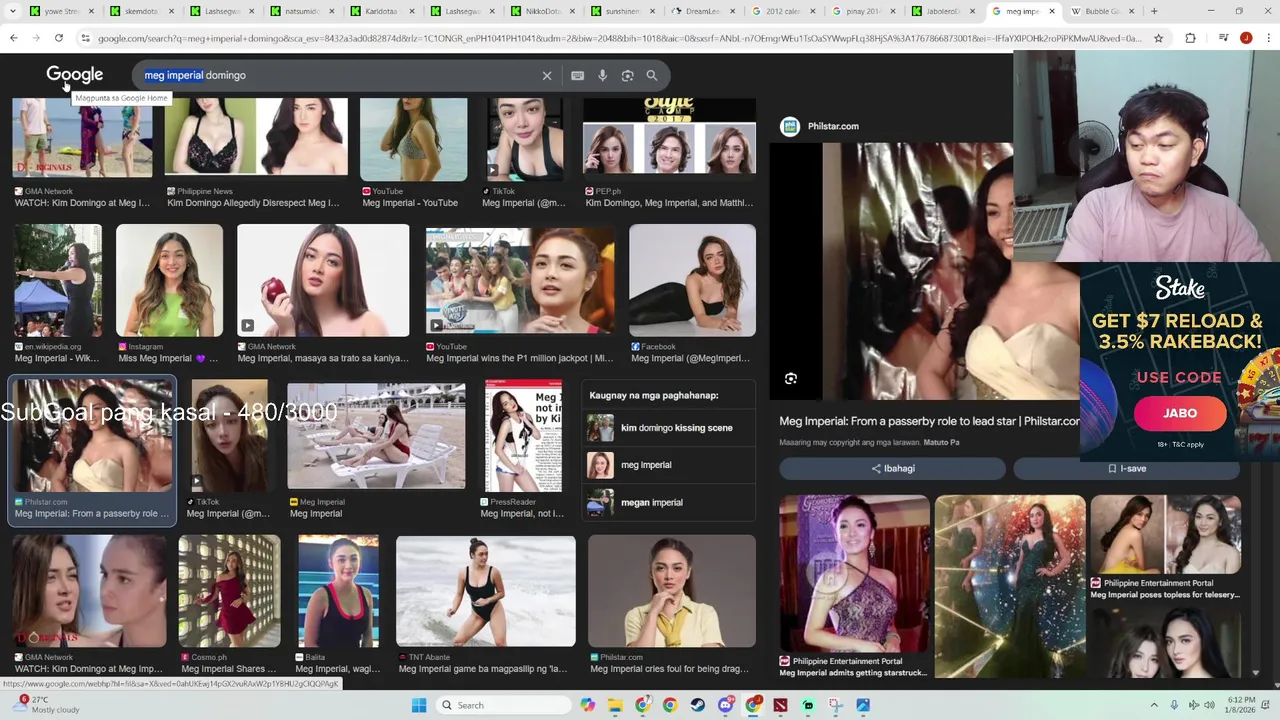Open the Copilot icon in the taskbar
Viewport: 1280px width, 720px height.
[x=587, y=705]
